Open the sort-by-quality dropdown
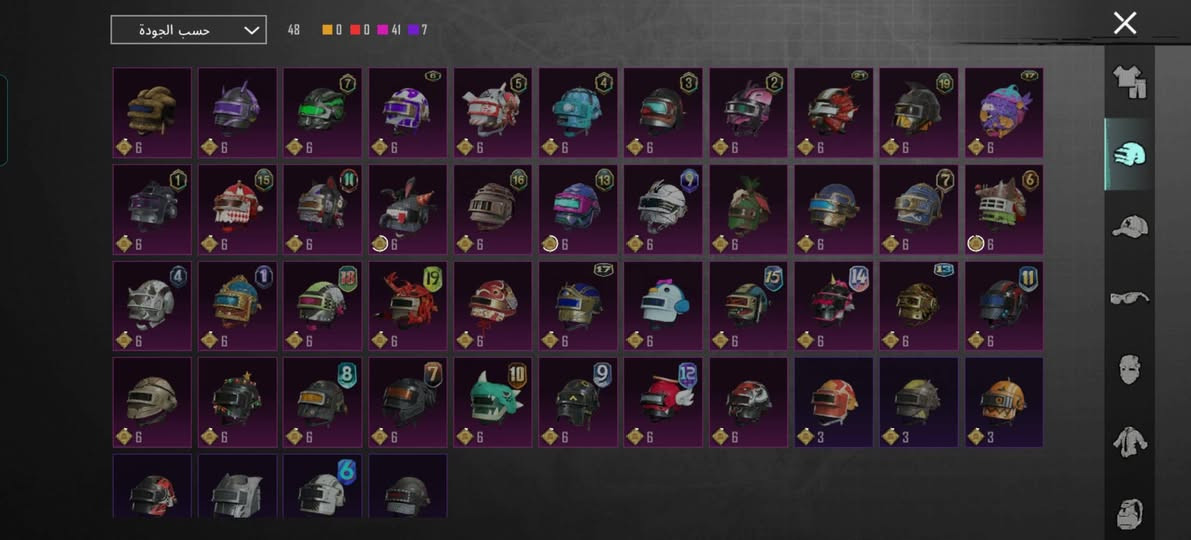 point(188,30)
